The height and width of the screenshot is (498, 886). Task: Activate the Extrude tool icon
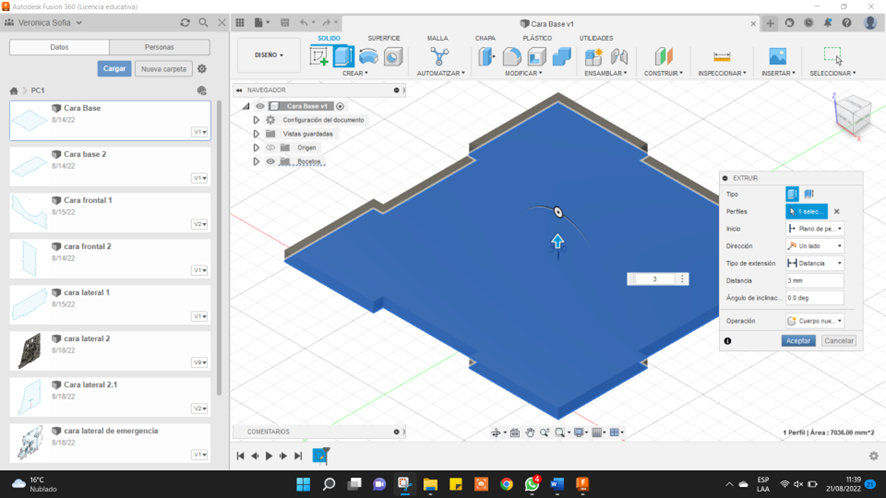pyautogui.click(x=344, y=57)
